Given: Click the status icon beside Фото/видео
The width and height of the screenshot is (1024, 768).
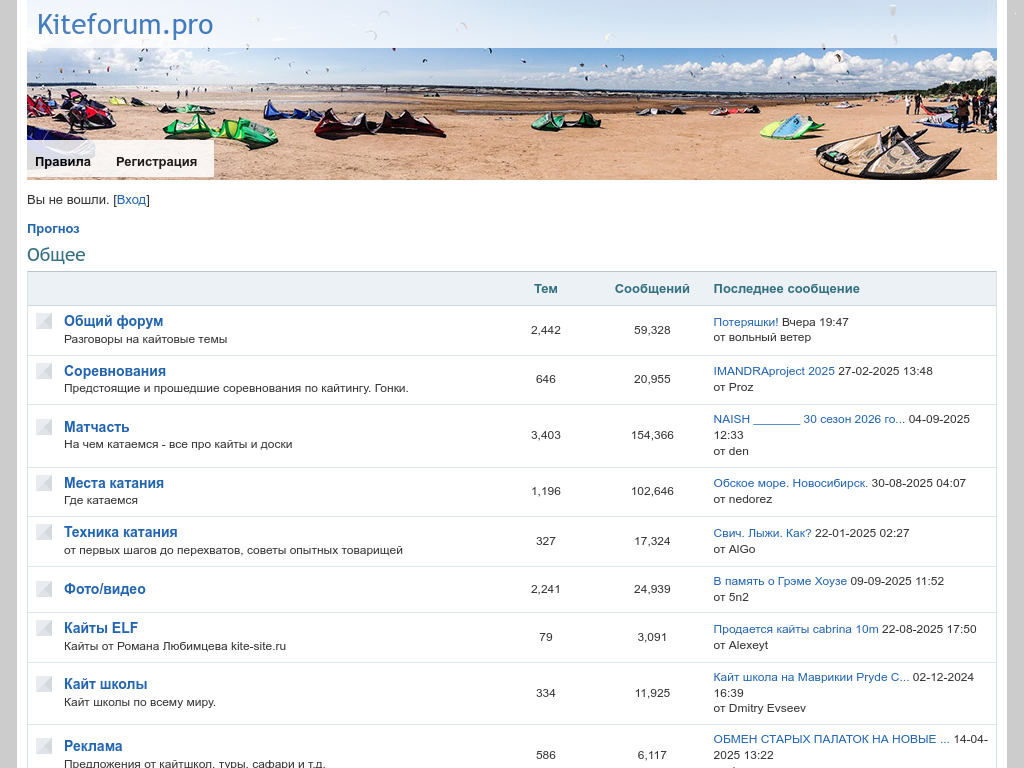Looking at the screenshot, I should 44,589.
